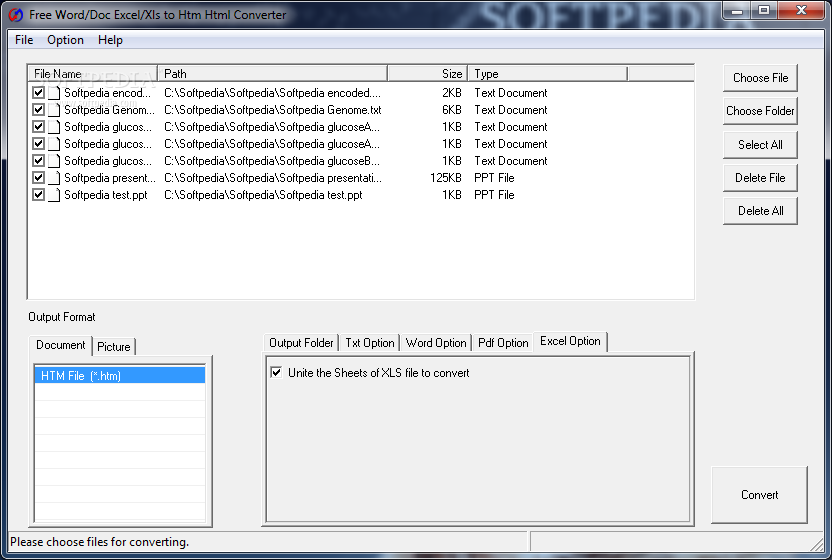Close the converter window
832x560 pixels.
[x=801, y=10]
